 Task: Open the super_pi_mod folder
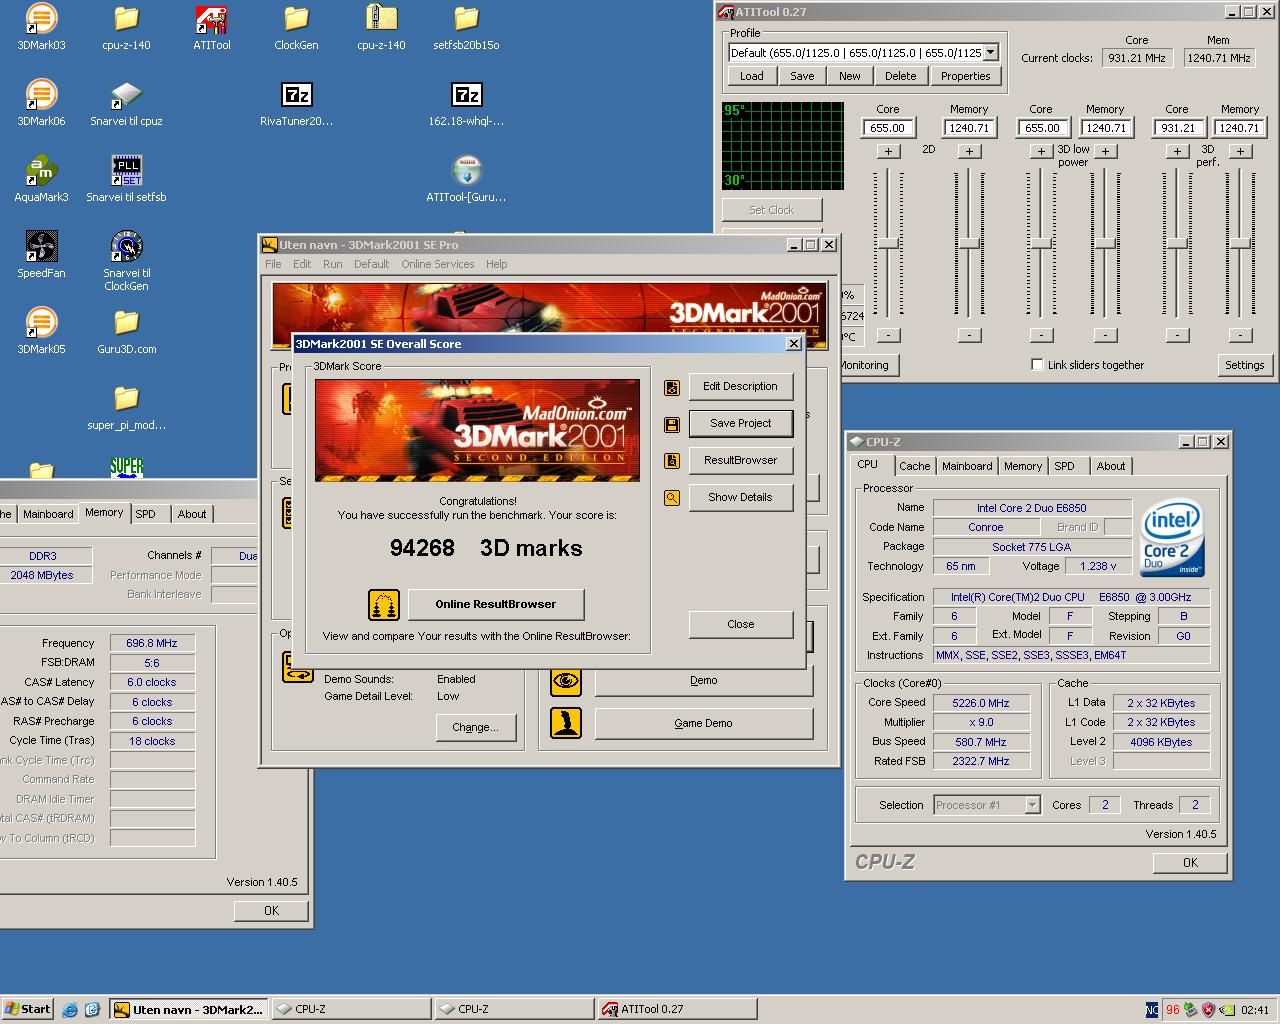pos(126,406)
